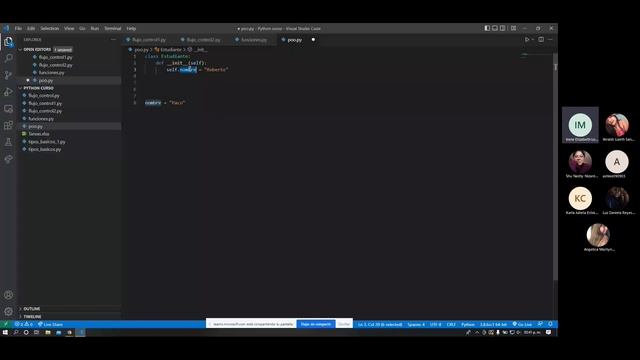640x360 pixels.
Task: Click the VS Code logo in title bar
Action: click(x=6, y=28)
